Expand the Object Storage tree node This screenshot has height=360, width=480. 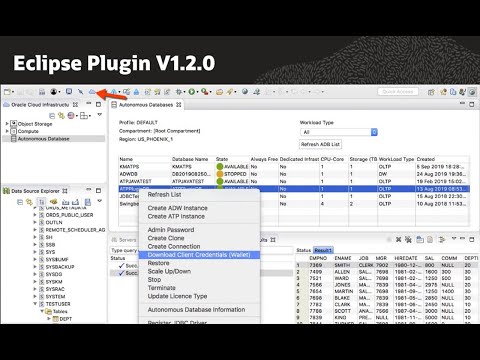click(x=7, y=124)
